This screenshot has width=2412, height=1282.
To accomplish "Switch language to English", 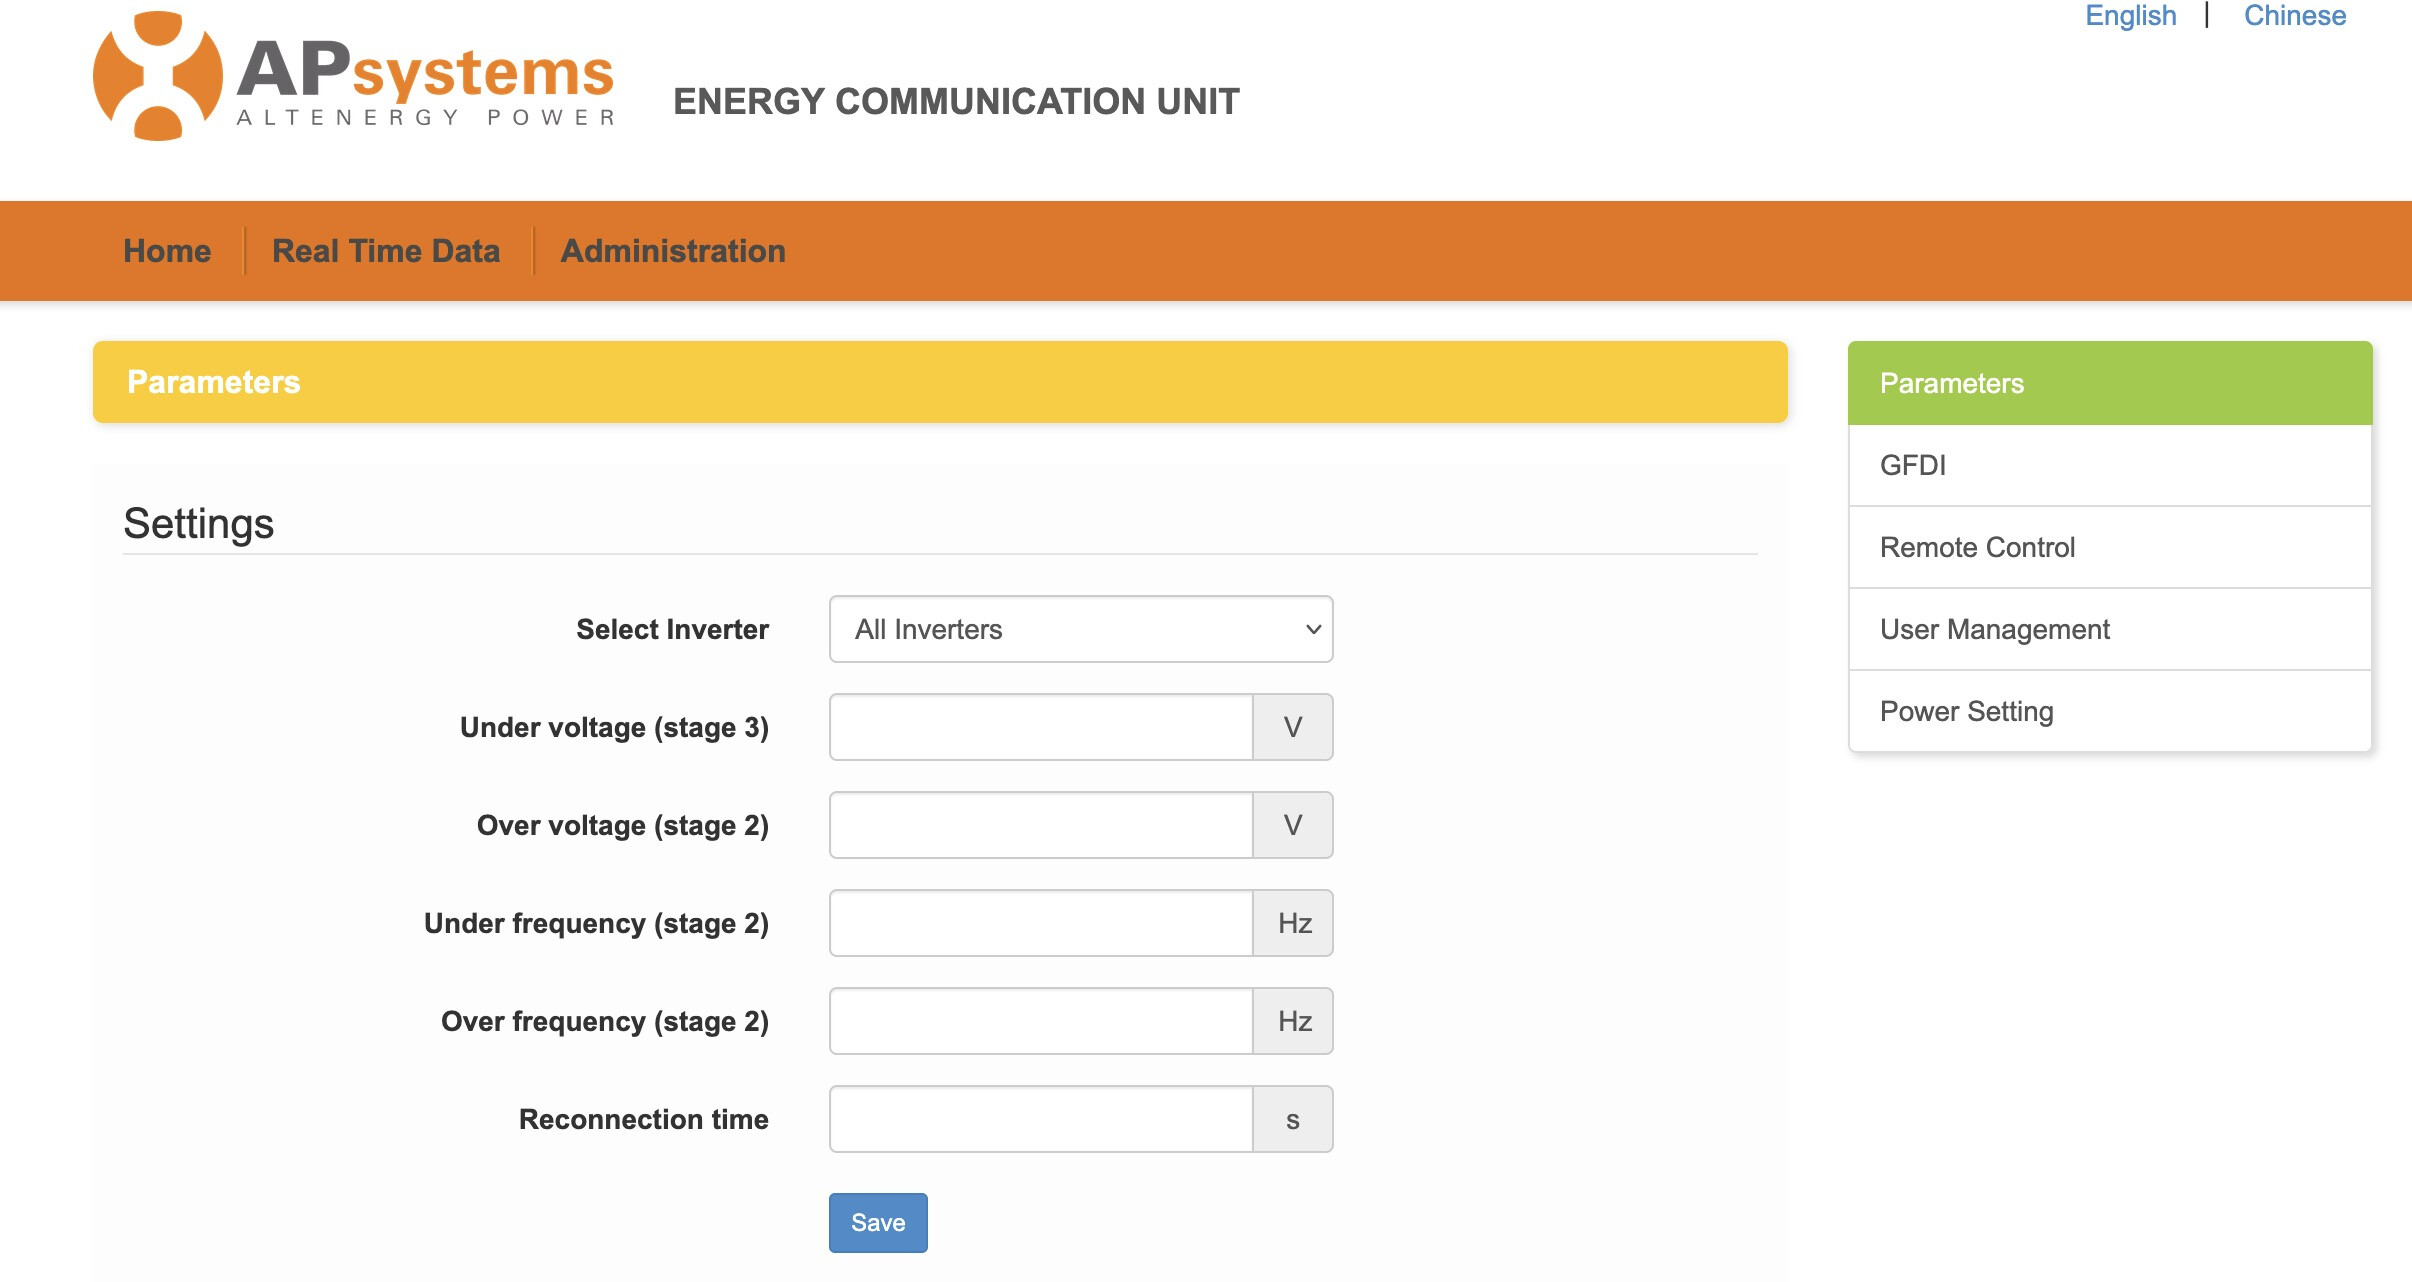I will (2130, 16).
